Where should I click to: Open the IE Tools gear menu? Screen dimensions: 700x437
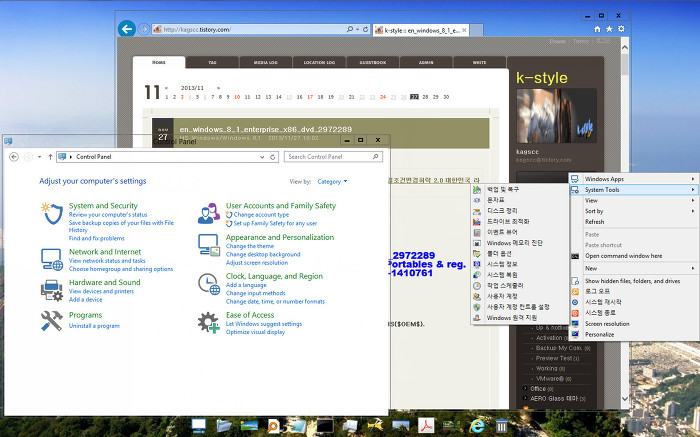pyautogui.click(x=621, y=29)
